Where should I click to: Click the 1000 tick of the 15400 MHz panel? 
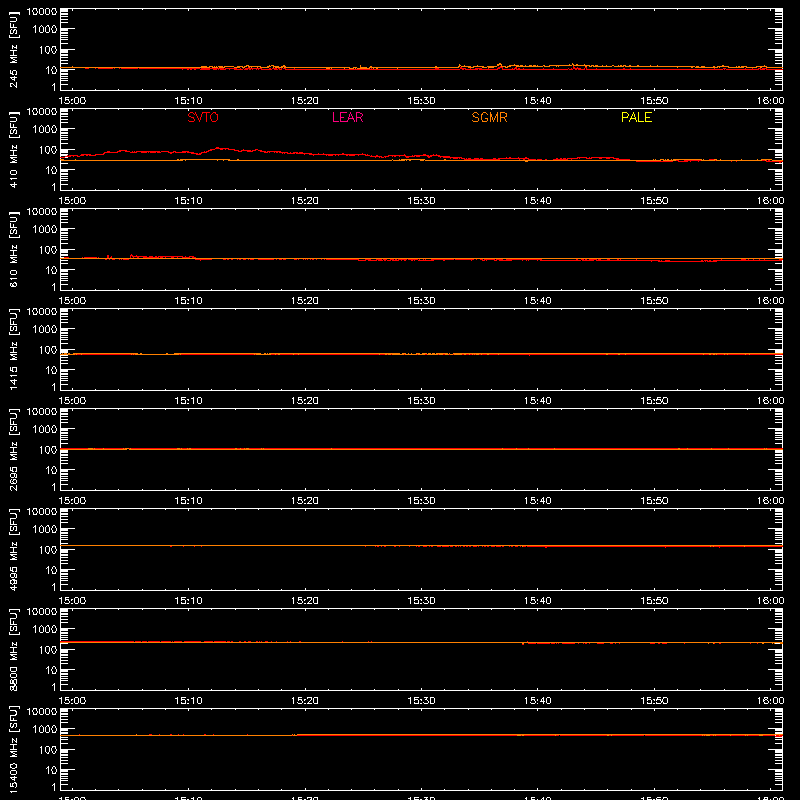[45, 730]
